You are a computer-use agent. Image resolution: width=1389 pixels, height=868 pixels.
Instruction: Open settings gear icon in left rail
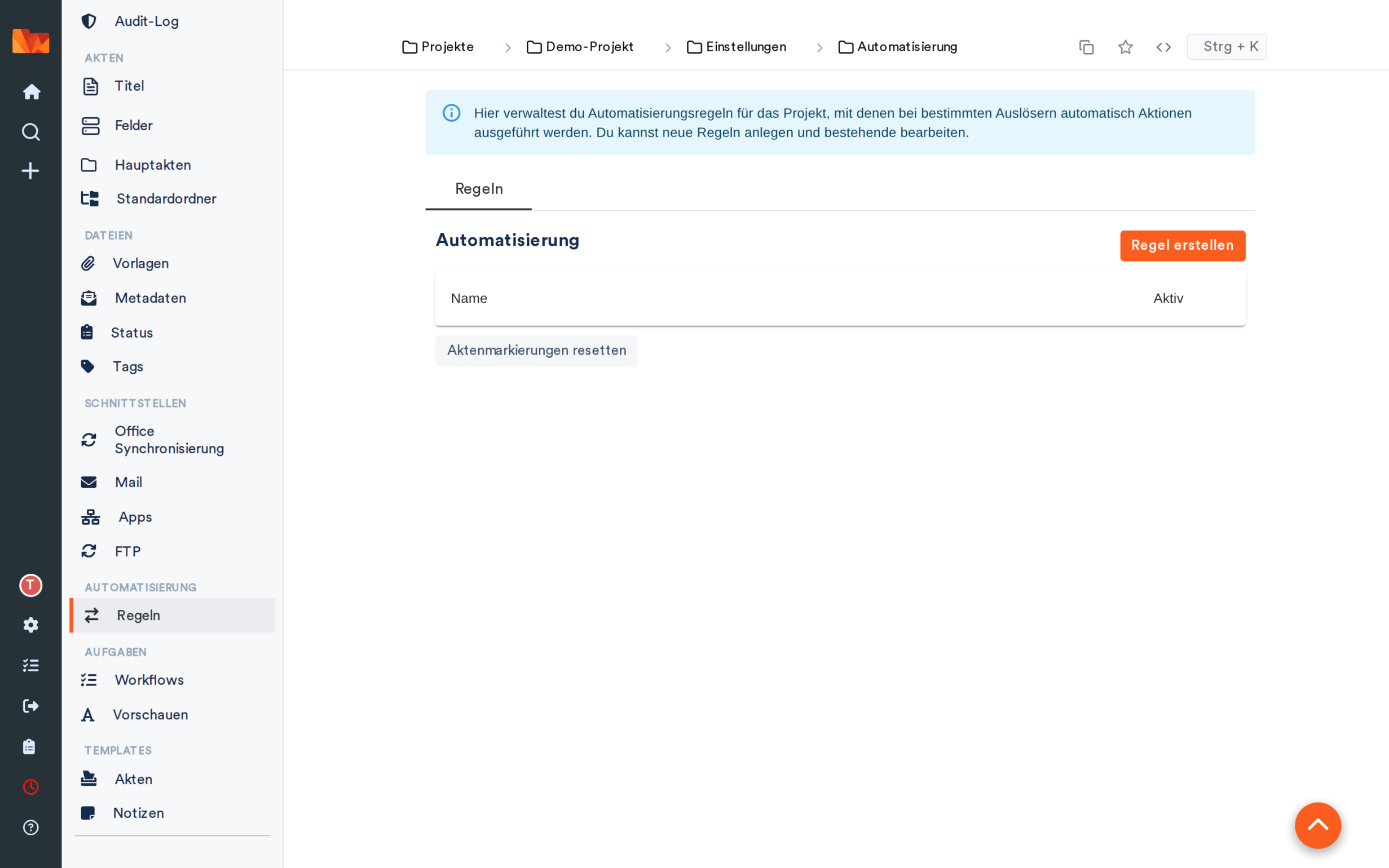pyautogui.click(x=31, y=625)
